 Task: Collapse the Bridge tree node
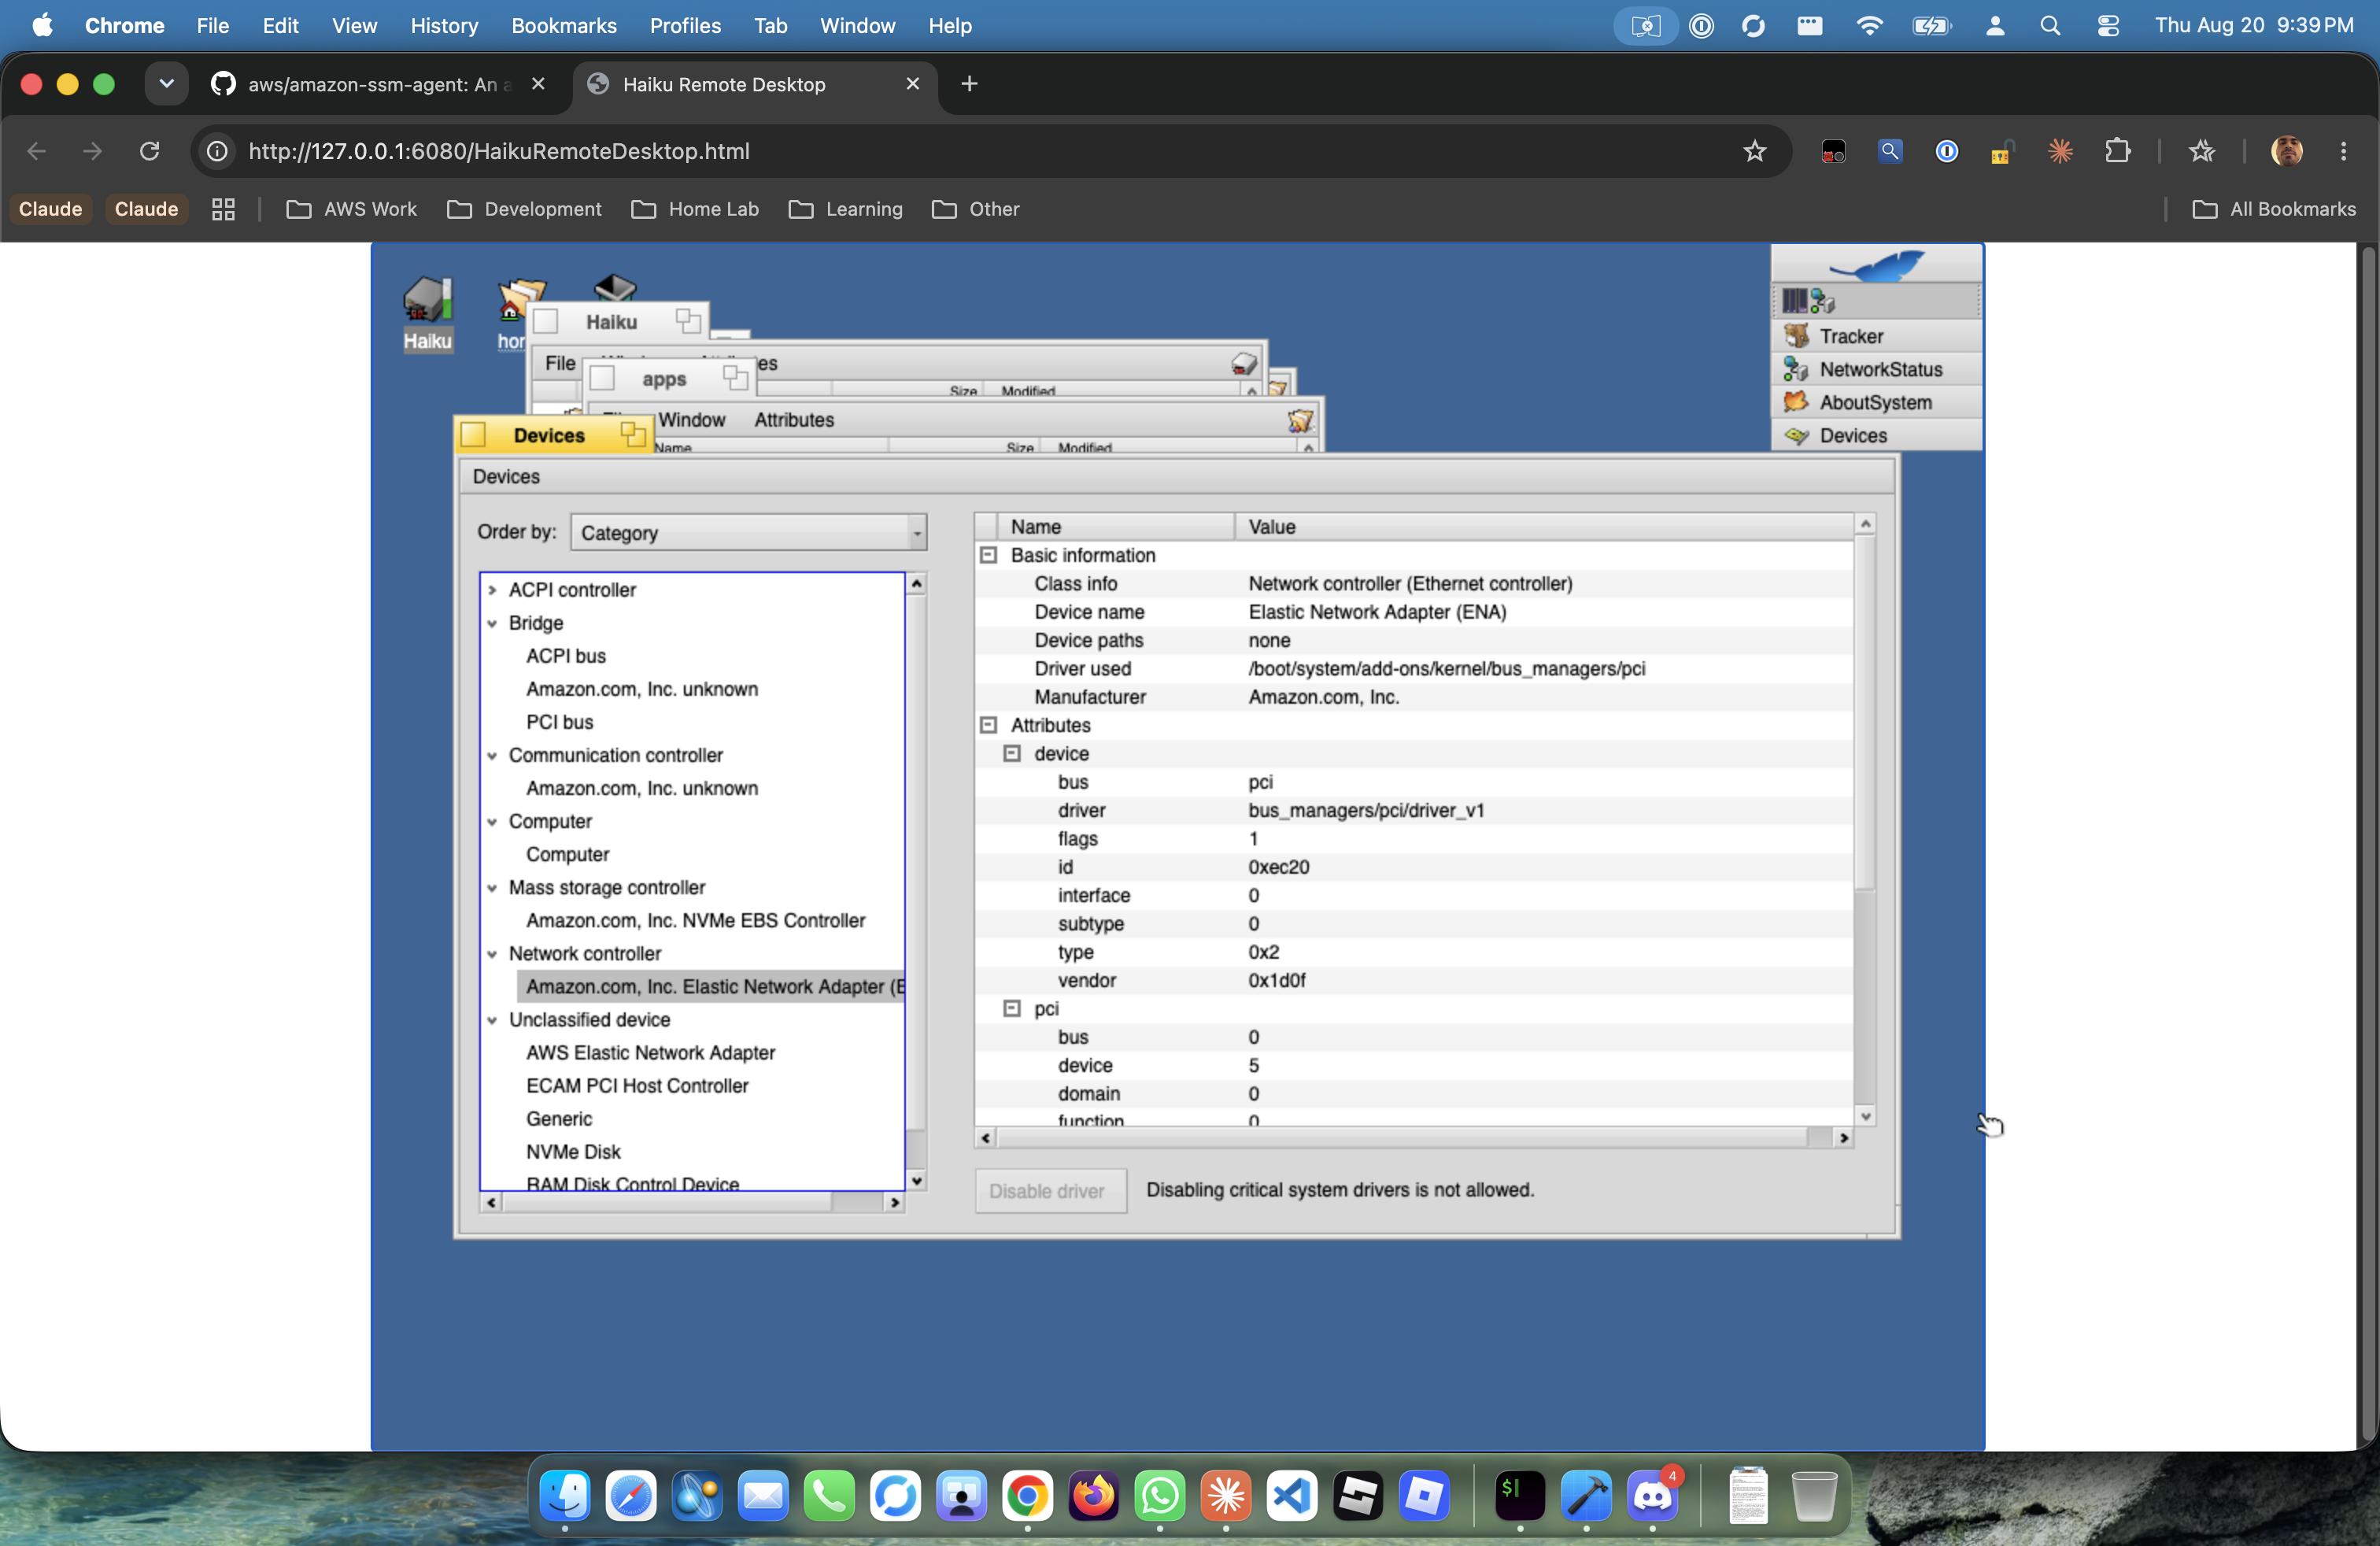click(492, 623)
